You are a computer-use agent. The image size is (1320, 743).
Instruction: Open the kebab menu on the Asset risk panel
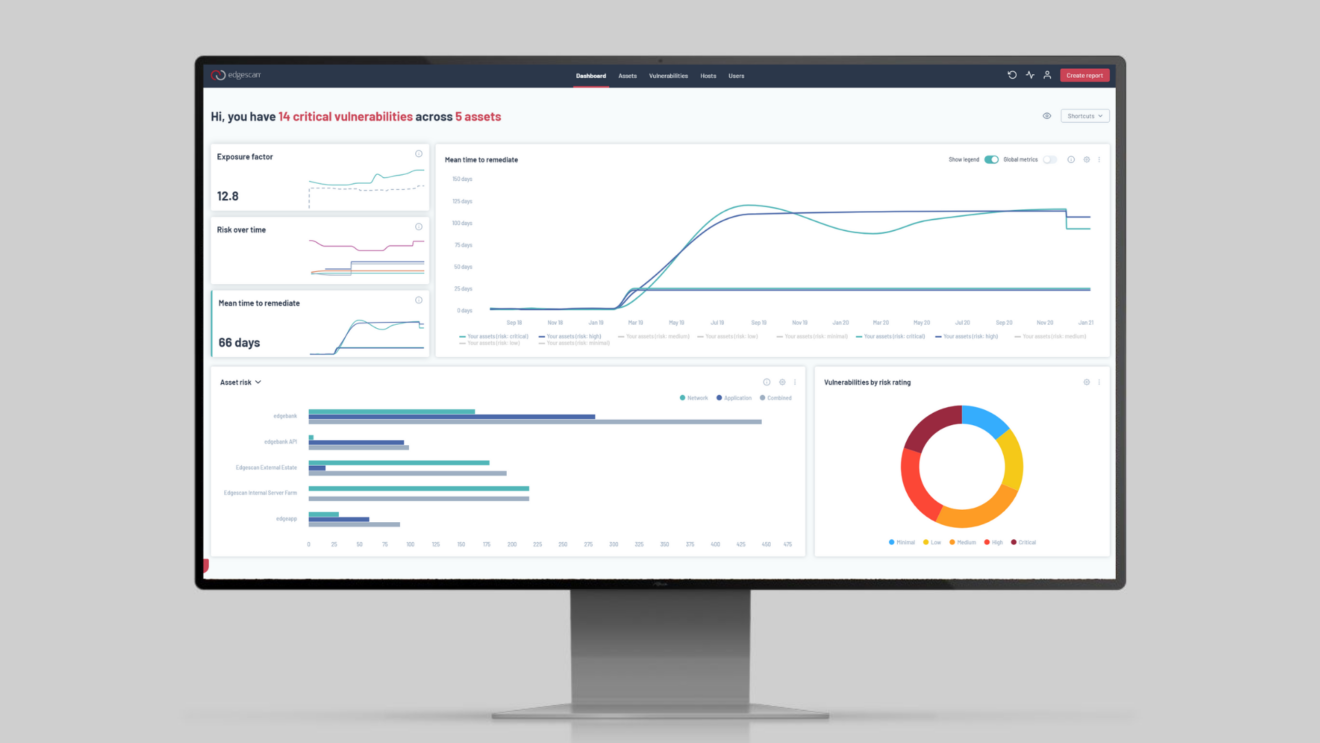(795, 381)
